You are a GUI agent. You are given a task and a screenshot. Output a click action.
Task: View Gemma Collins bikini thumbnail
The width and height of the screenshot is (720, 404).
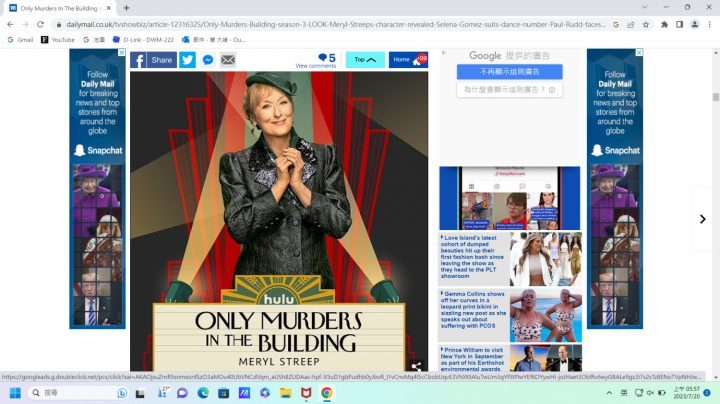tap(546, 315)
